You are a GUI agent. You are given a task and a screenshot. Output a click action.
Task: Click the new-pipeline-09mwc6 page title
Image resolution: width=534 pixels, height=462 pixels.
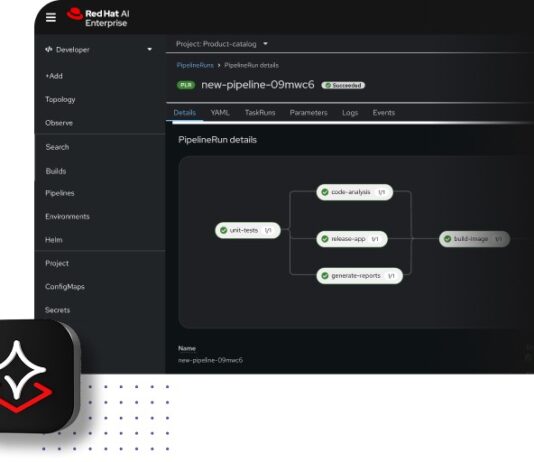click(x=258, y=85)
